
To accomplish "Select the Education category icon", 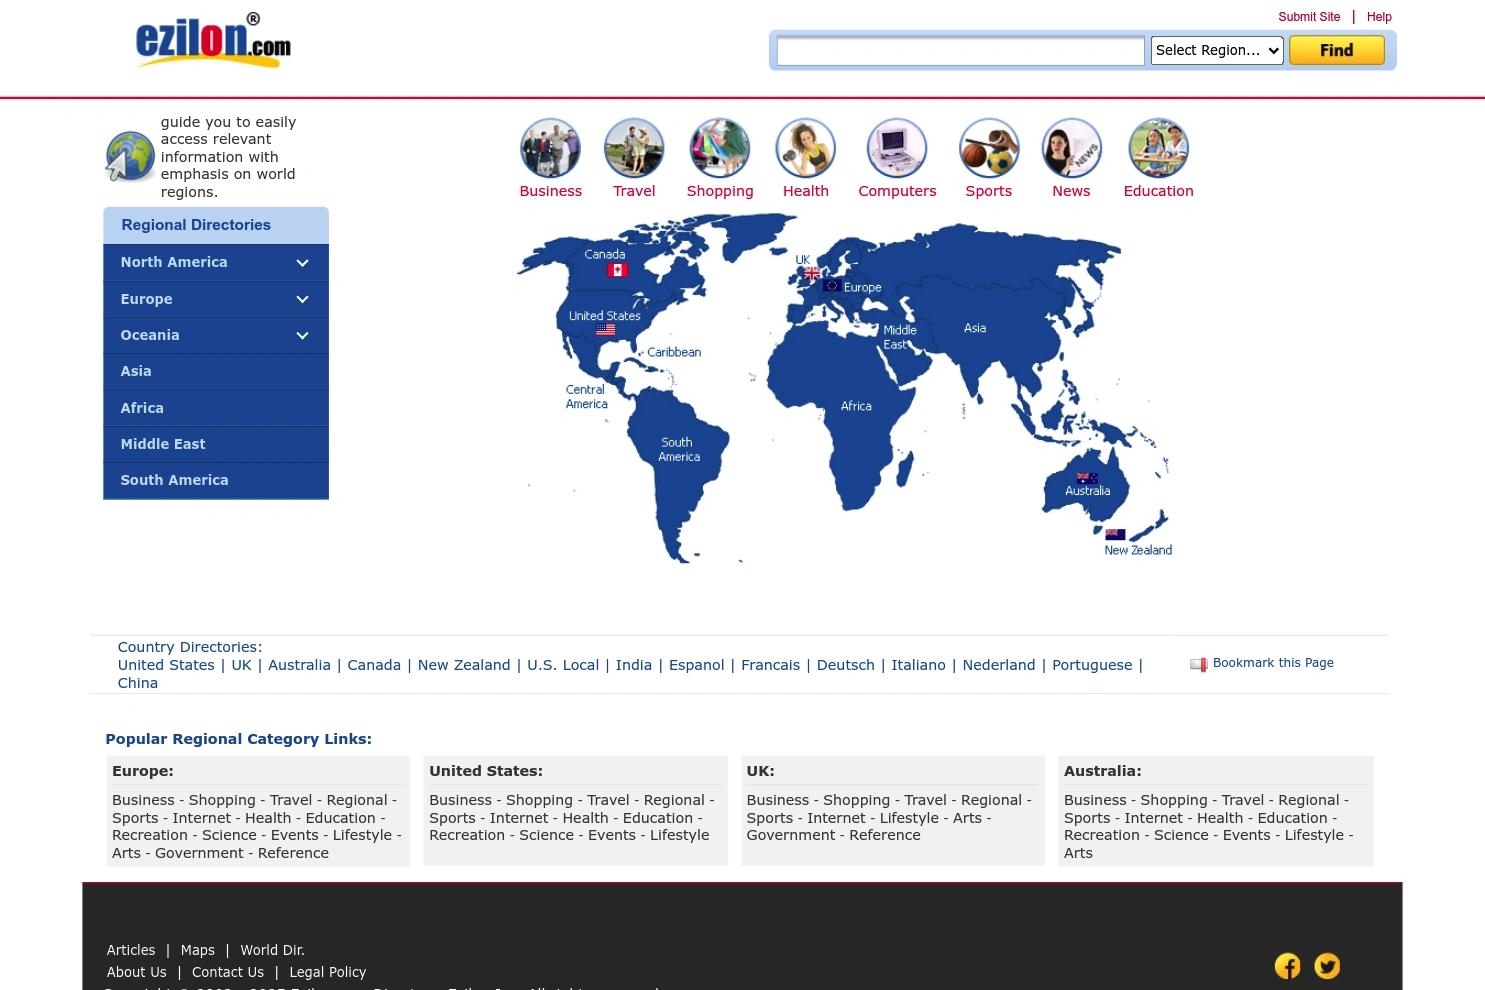I will point(1158,147).
